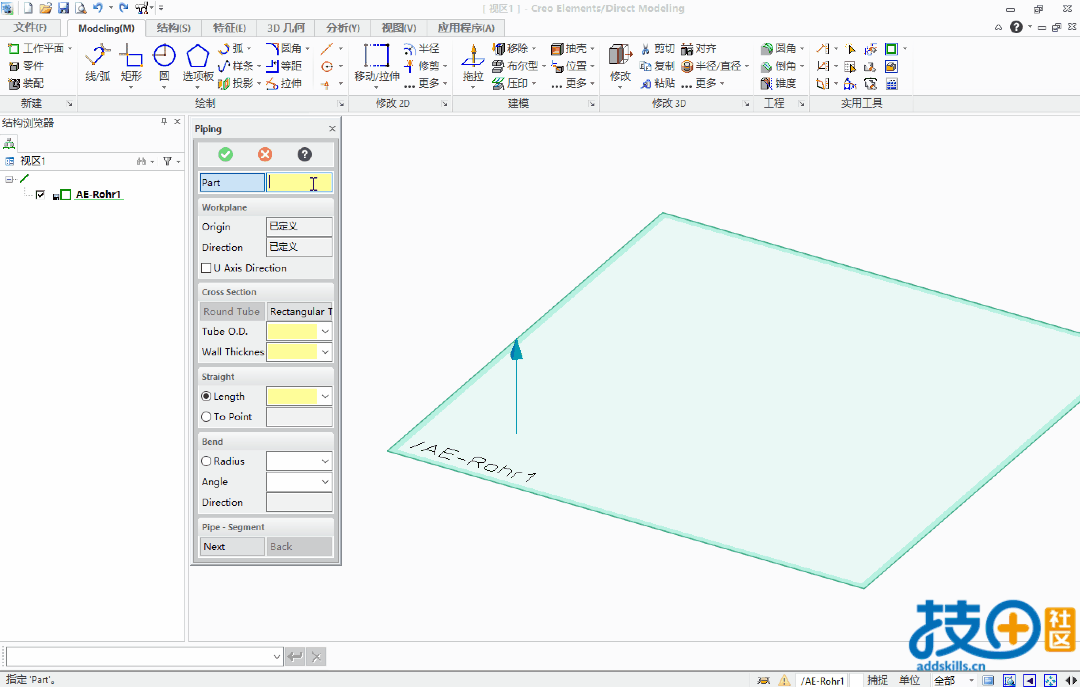
Task: Toggle the AE-Rohr1 checkbox in structure browser
Action: pyautogui.click(x=40, y=194)
